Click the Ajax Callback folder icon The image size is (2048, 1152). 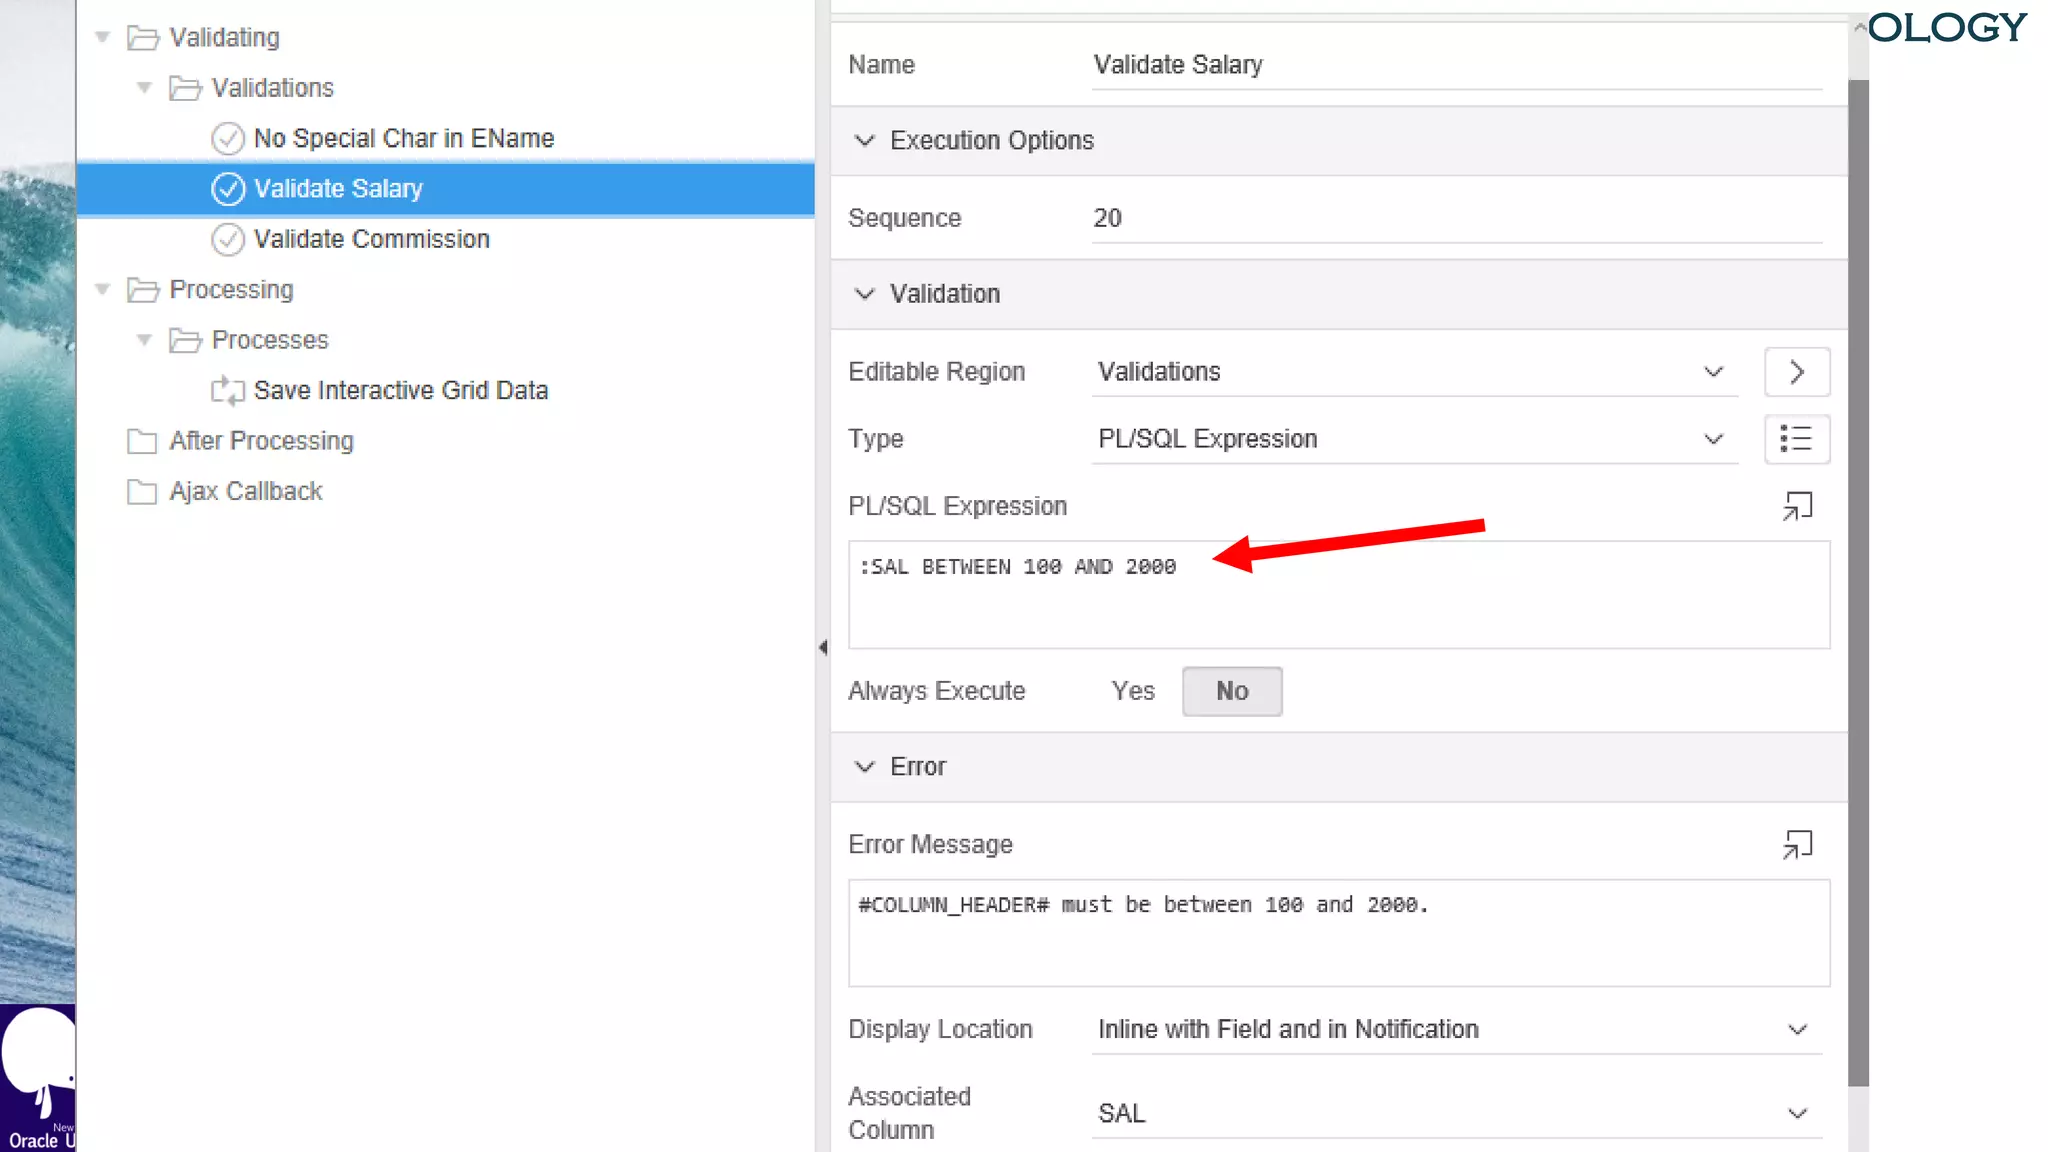click(142, 492)
